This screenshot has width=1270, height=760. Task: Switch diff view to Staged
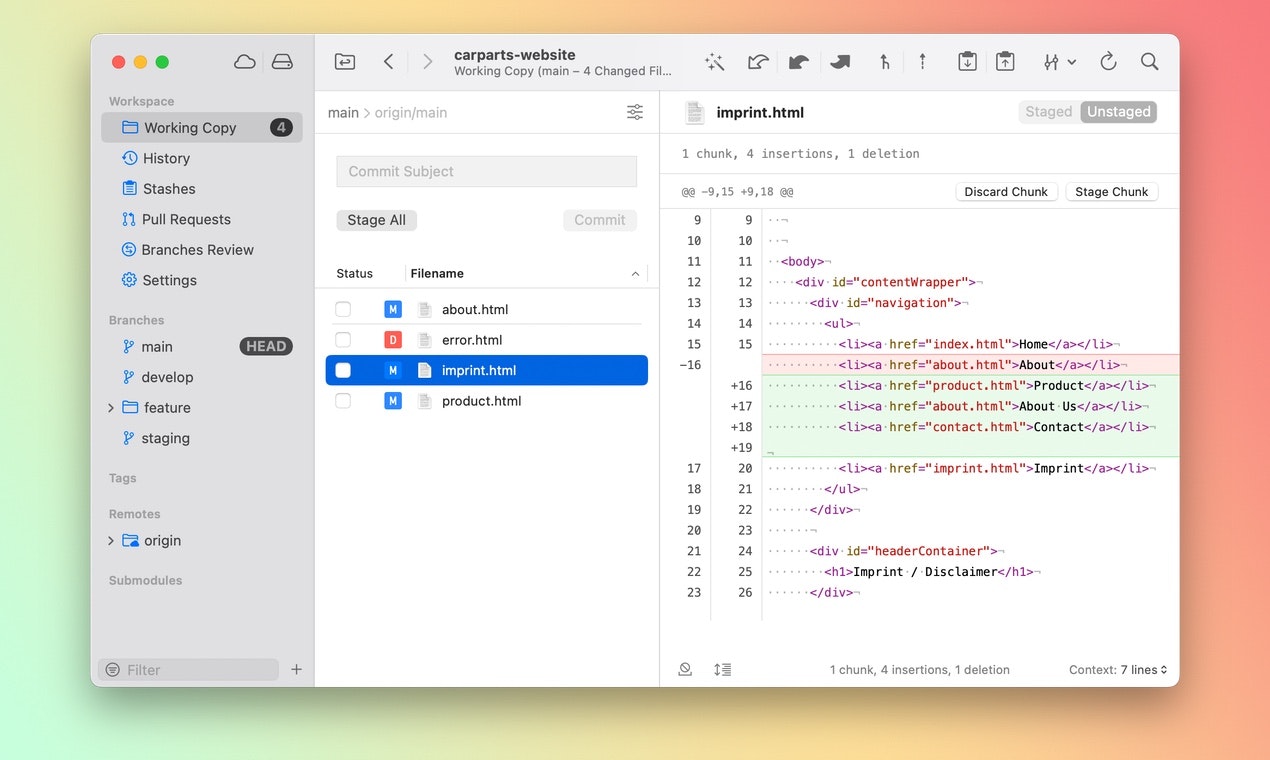pyautogui.click(x=1049, y=112)
